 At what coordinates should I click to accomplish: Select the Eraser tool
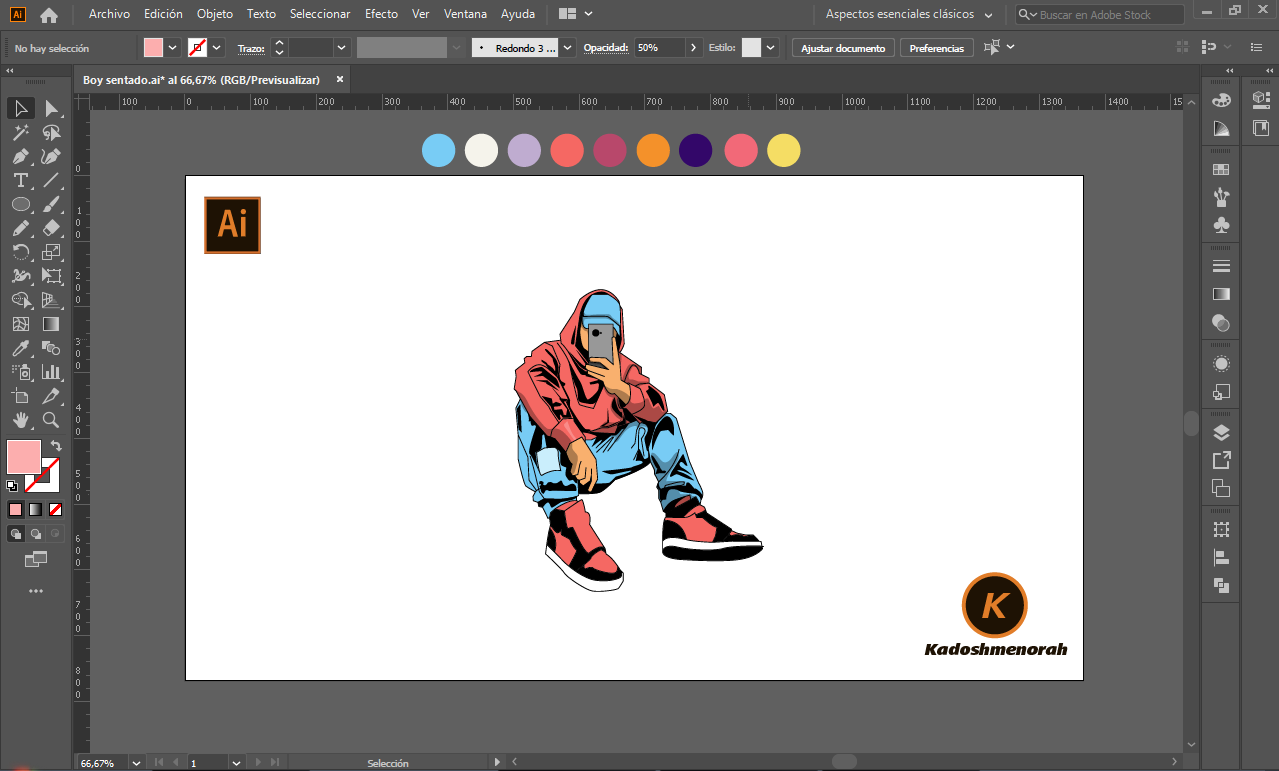(51, 228)
